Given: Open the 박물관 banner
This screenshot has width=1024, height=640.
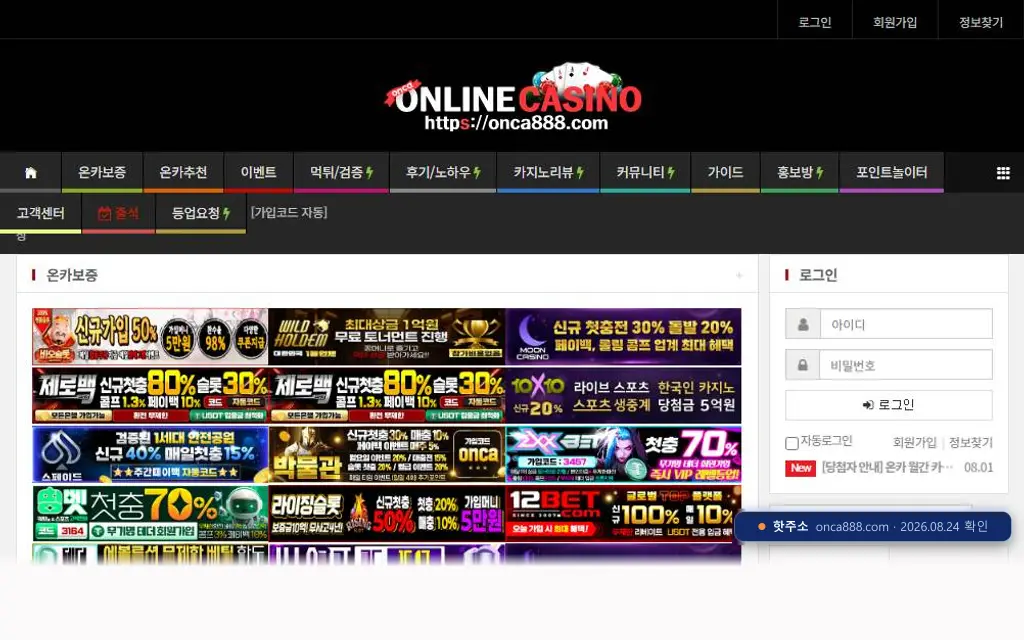Looking at the screenshot, I should pyautogui.click(x=387, y=455).
